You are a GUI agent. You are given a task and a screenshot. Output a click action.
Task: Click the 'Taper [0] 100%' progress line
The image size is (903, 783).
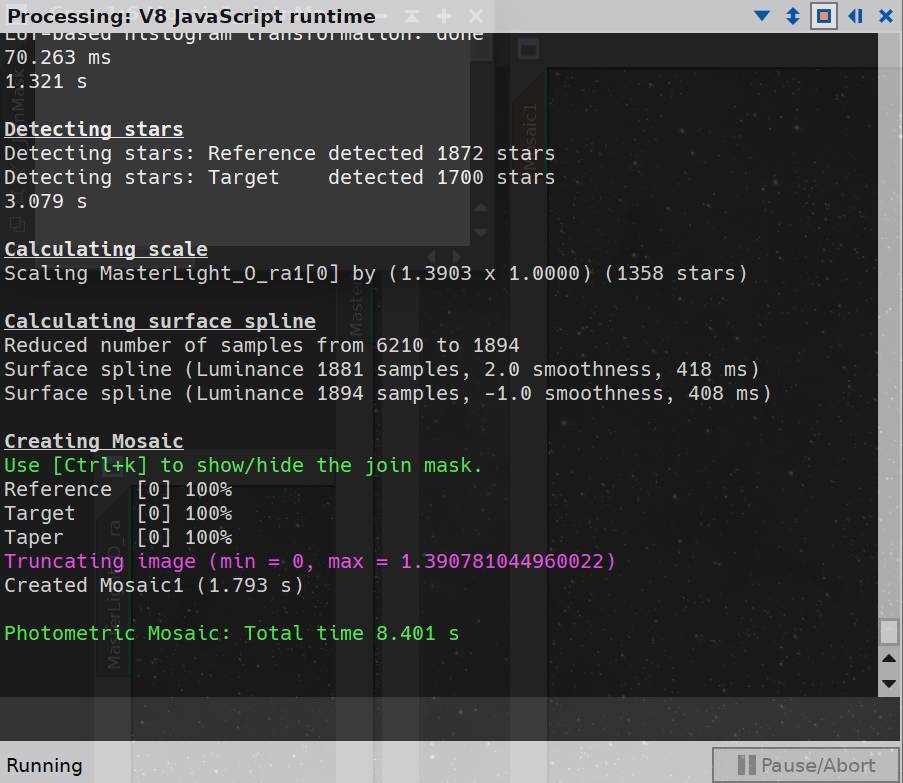click(x=118, y=538)
